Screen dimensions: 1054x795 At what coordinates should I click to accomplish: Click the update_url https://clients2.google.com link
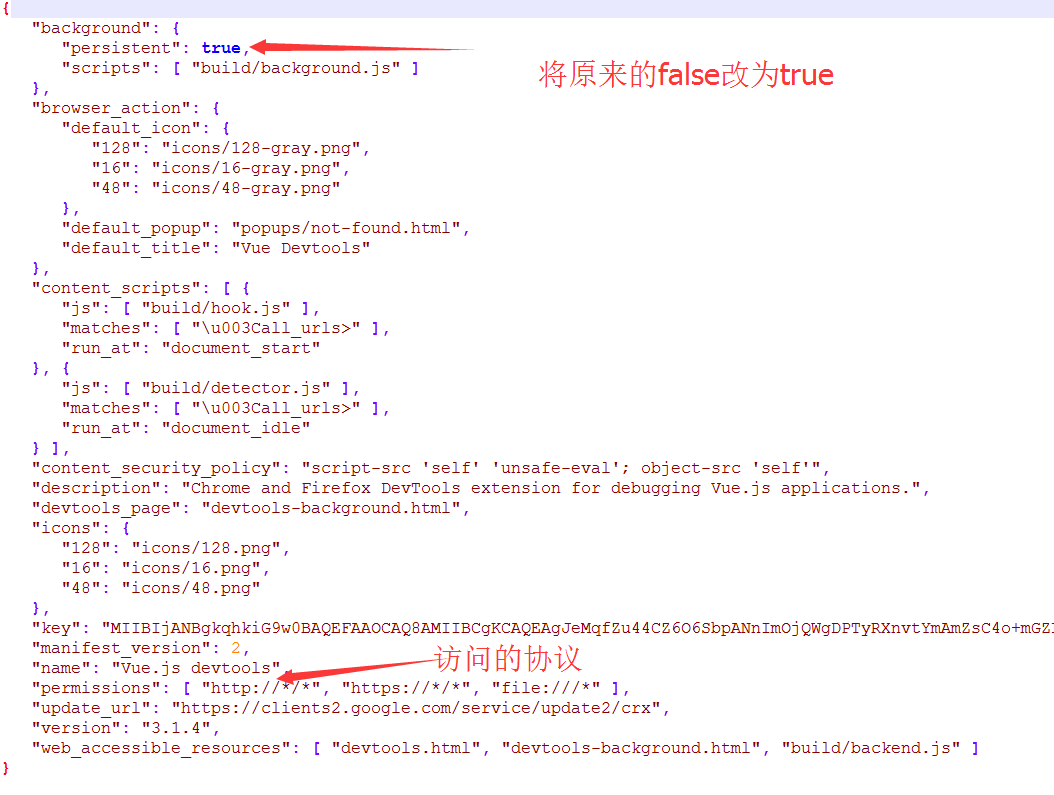click(417, 708)
